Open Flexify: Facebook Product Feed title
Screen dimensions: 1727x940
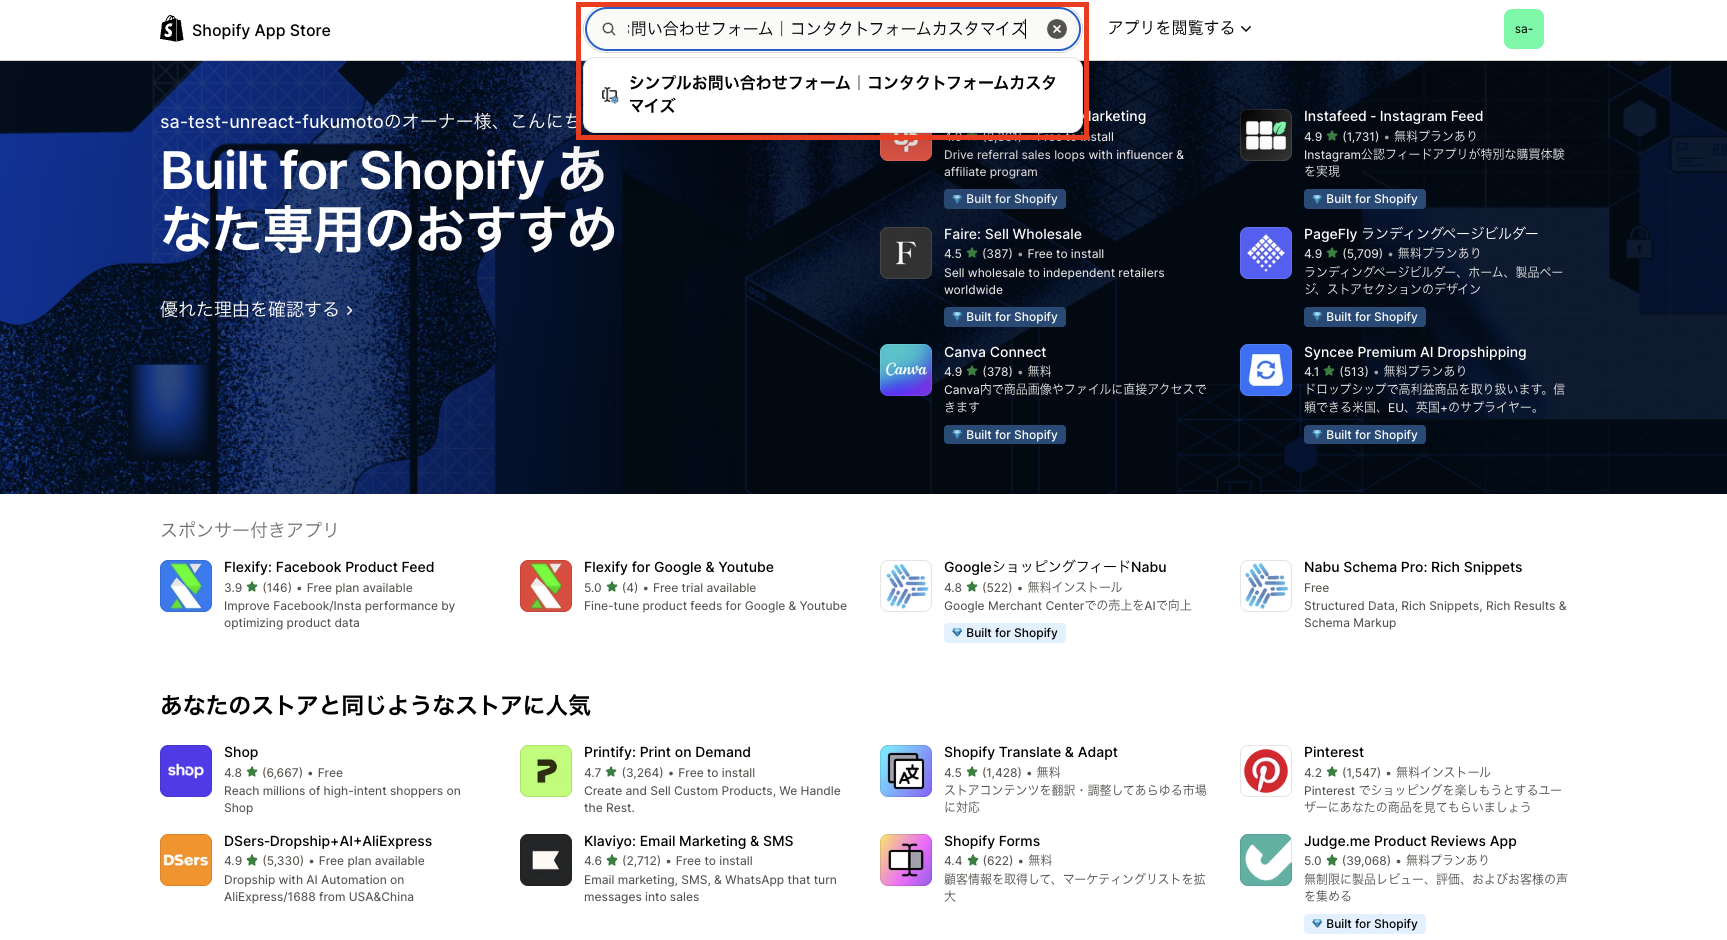(x=329, y=567)
